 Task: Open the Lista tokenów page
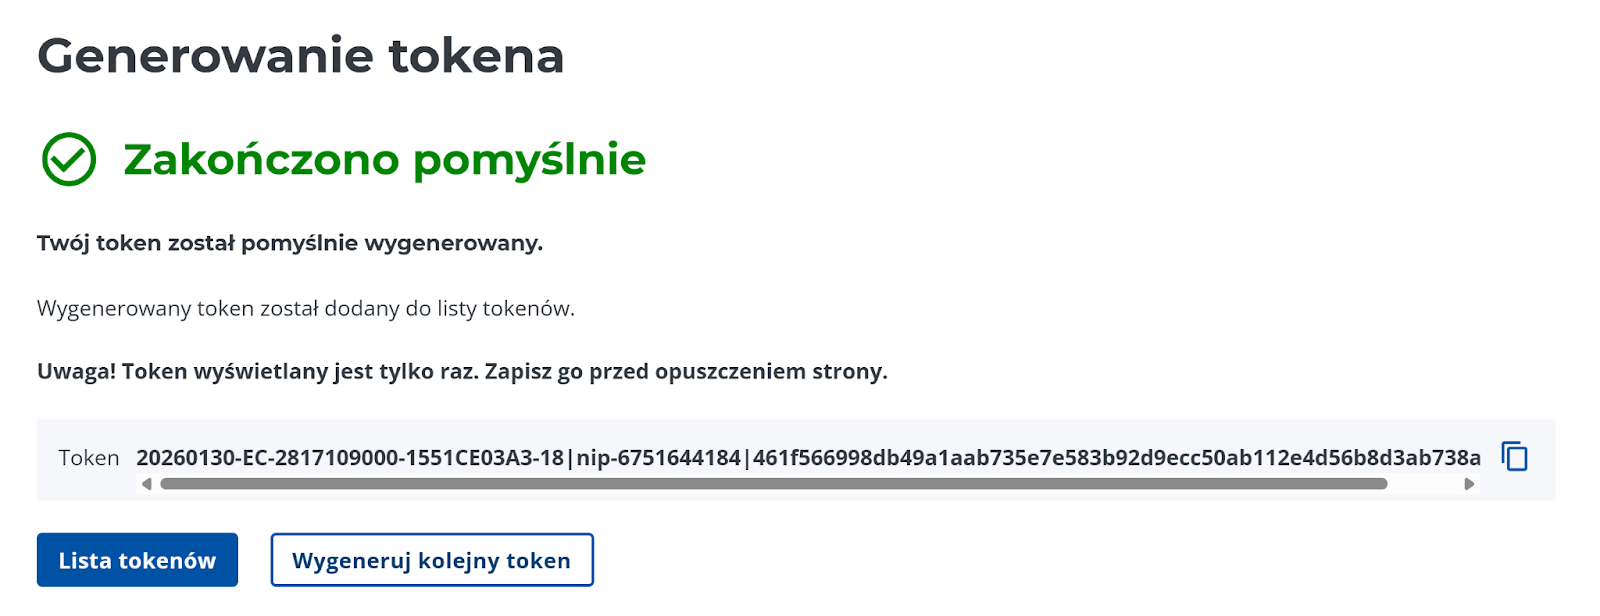click(137, 560)
